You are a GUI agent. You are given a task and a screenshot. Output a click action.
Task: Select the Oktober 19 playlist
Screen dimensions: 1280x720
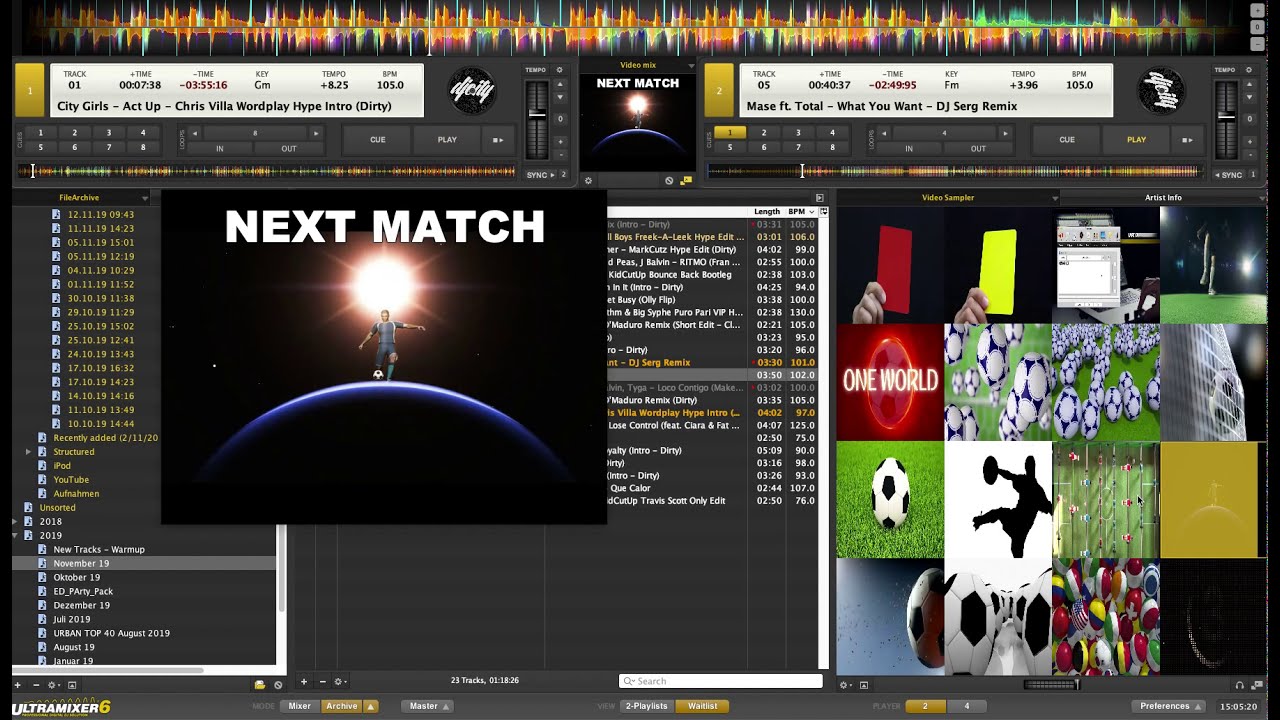point(77,578)
